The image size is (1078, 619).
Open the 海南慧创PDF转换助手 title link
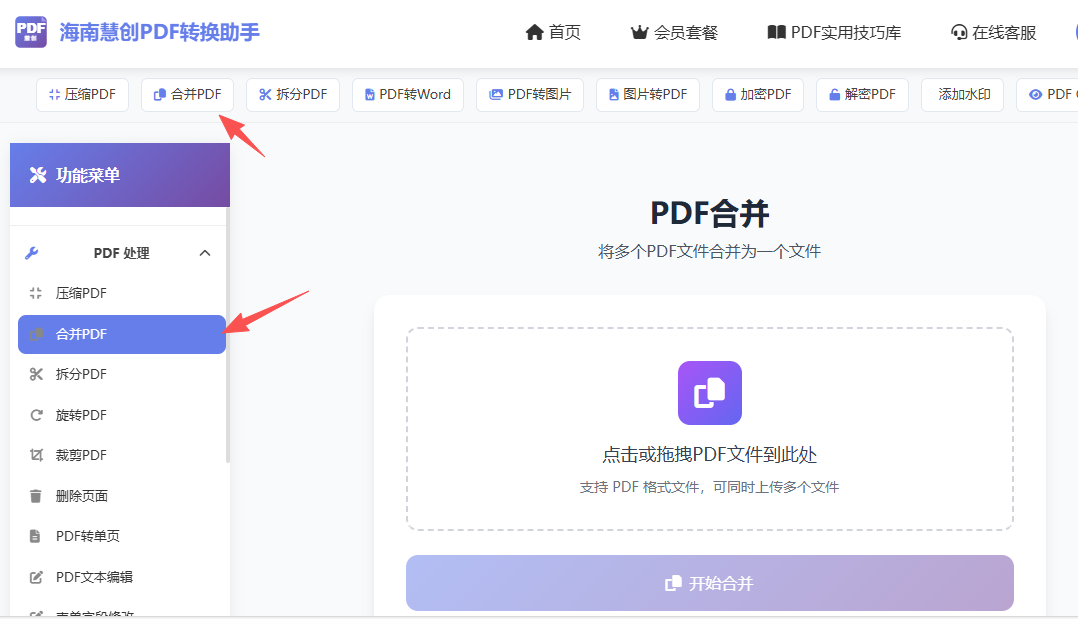pyautogui.click(x=159, y=32)
